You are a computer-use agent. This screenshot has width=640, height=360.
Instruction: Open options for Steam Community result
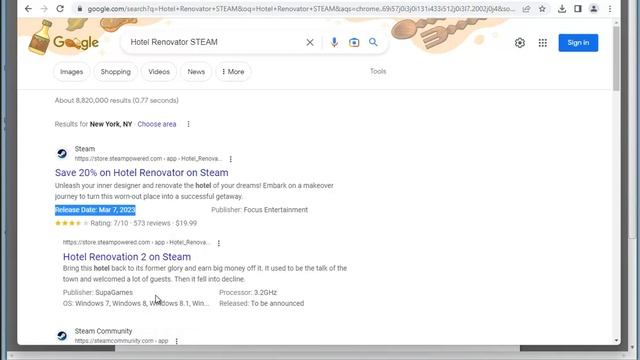177,341
